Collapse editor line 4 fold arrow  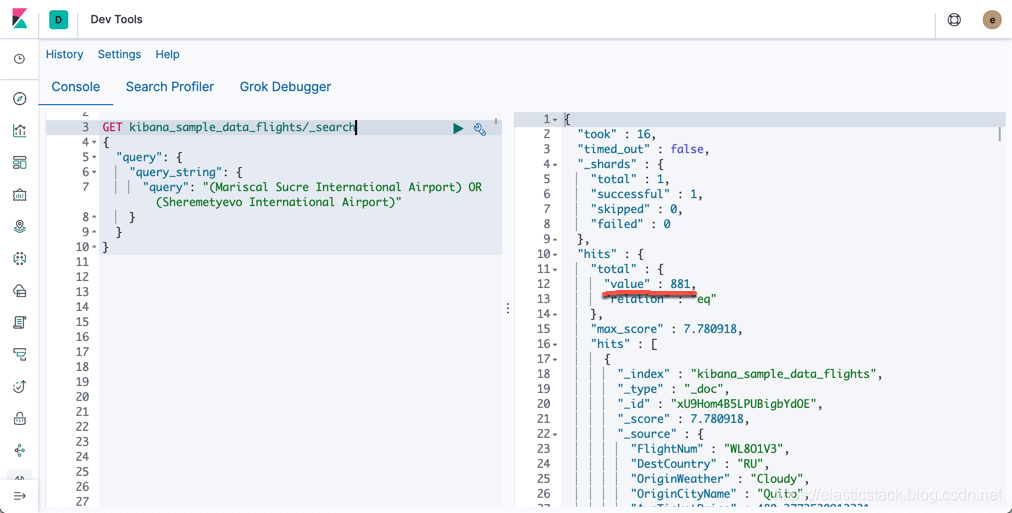(94, 143)
